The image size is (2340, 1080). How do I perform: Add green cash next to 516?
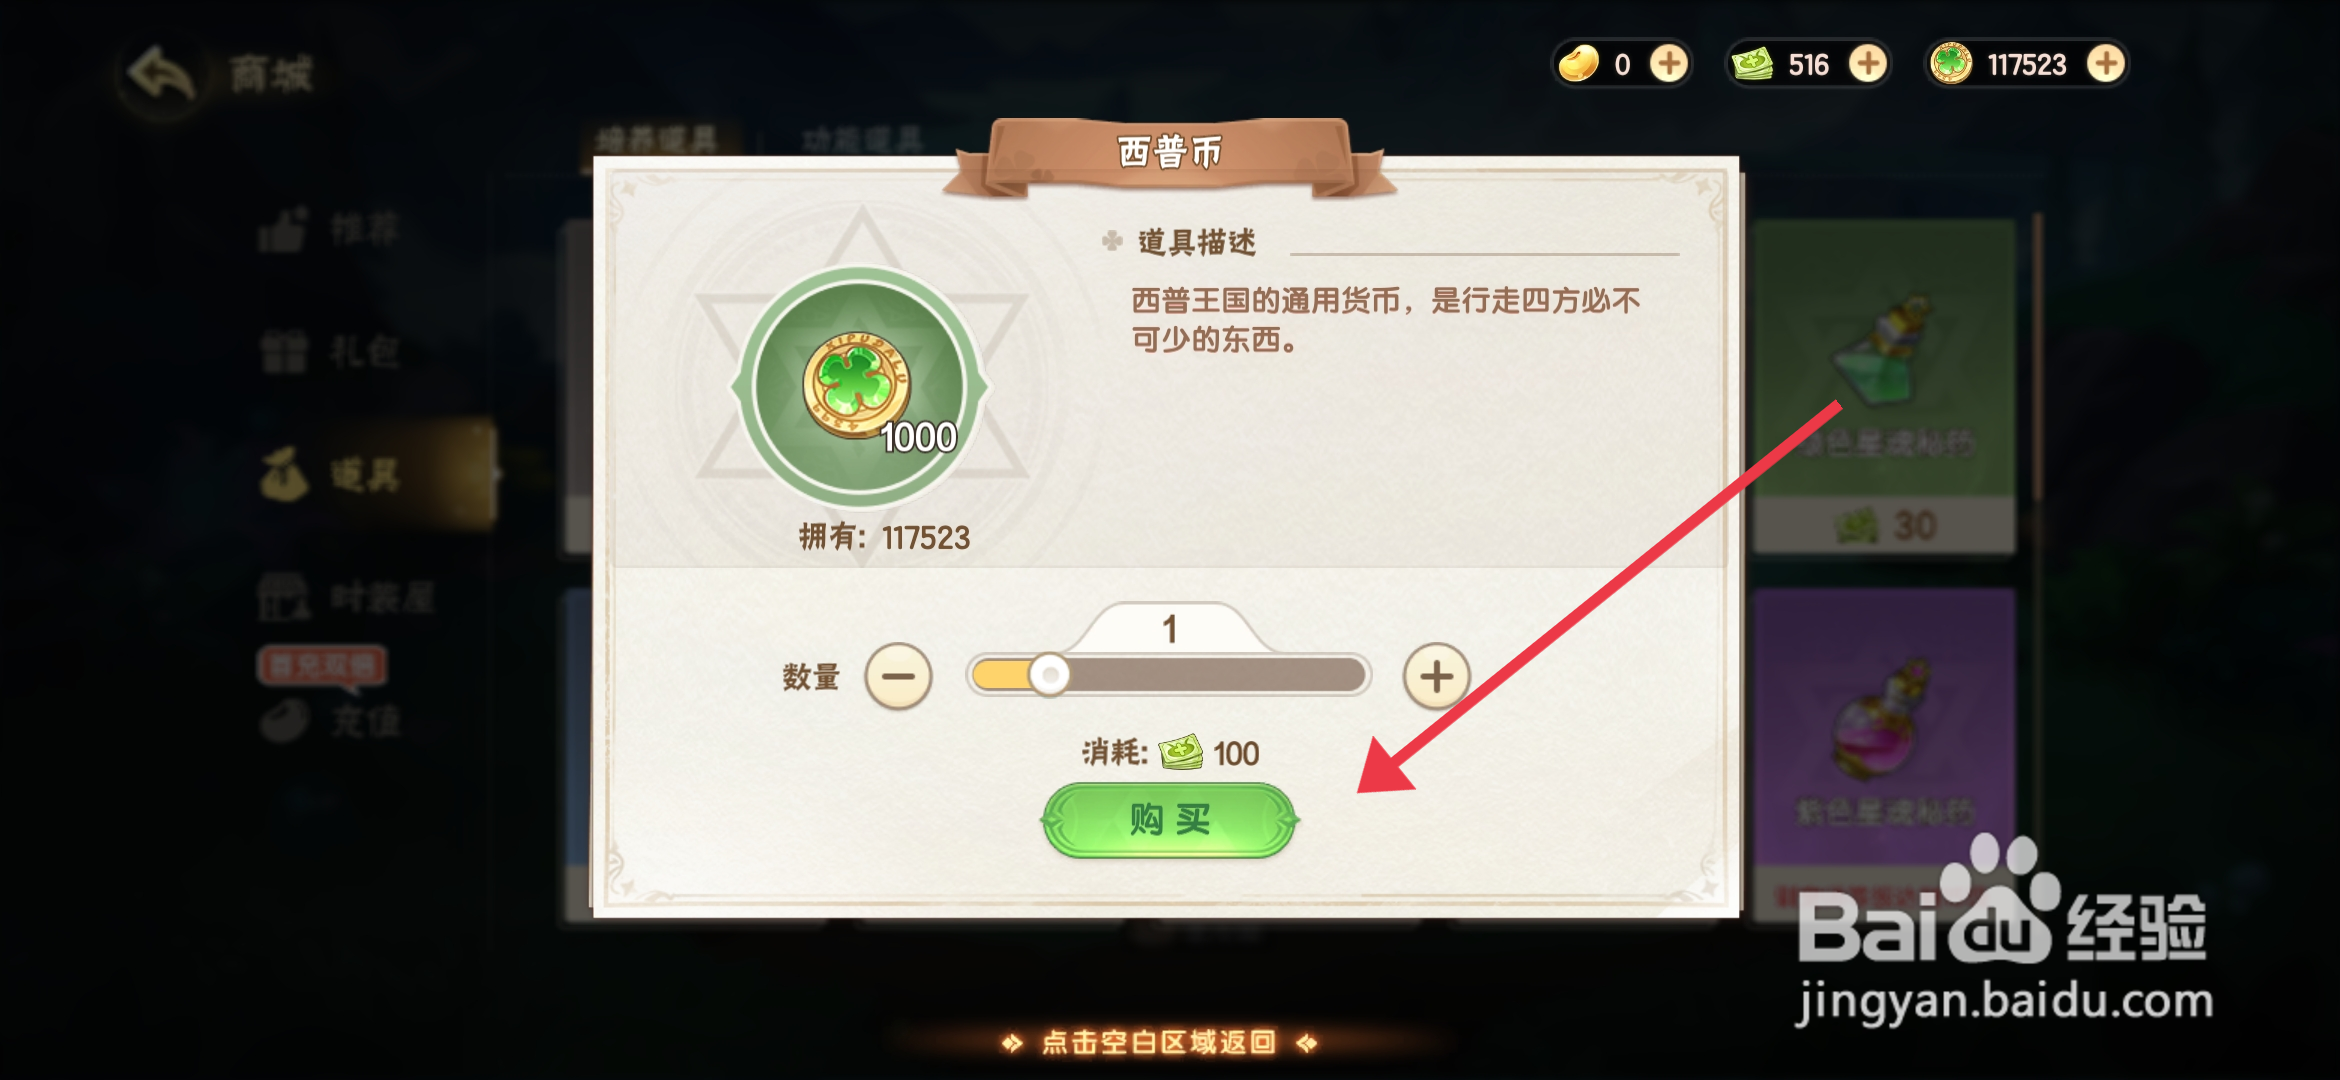(x=1867, y=64)
